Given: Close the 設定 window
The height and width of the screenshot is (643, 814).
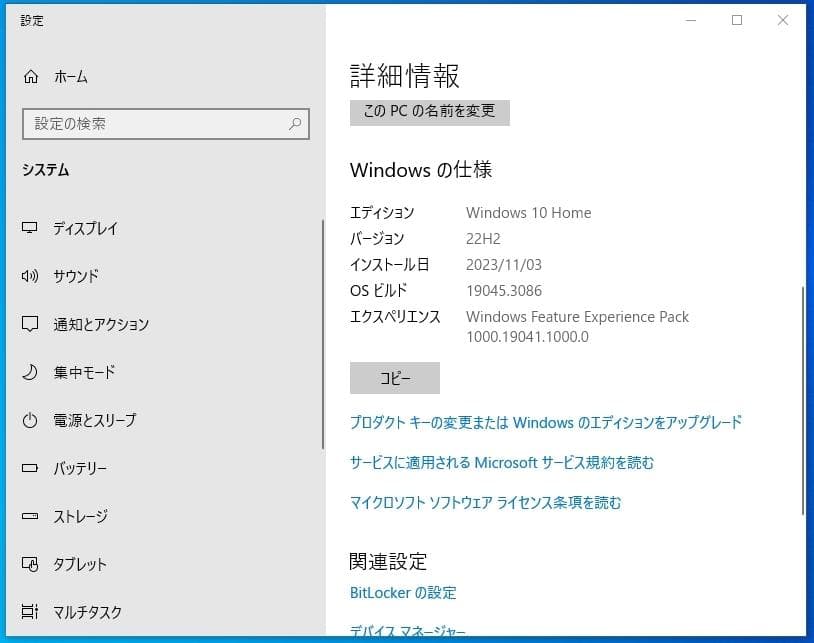Looking at the screenshot, I should click(782, 20).
